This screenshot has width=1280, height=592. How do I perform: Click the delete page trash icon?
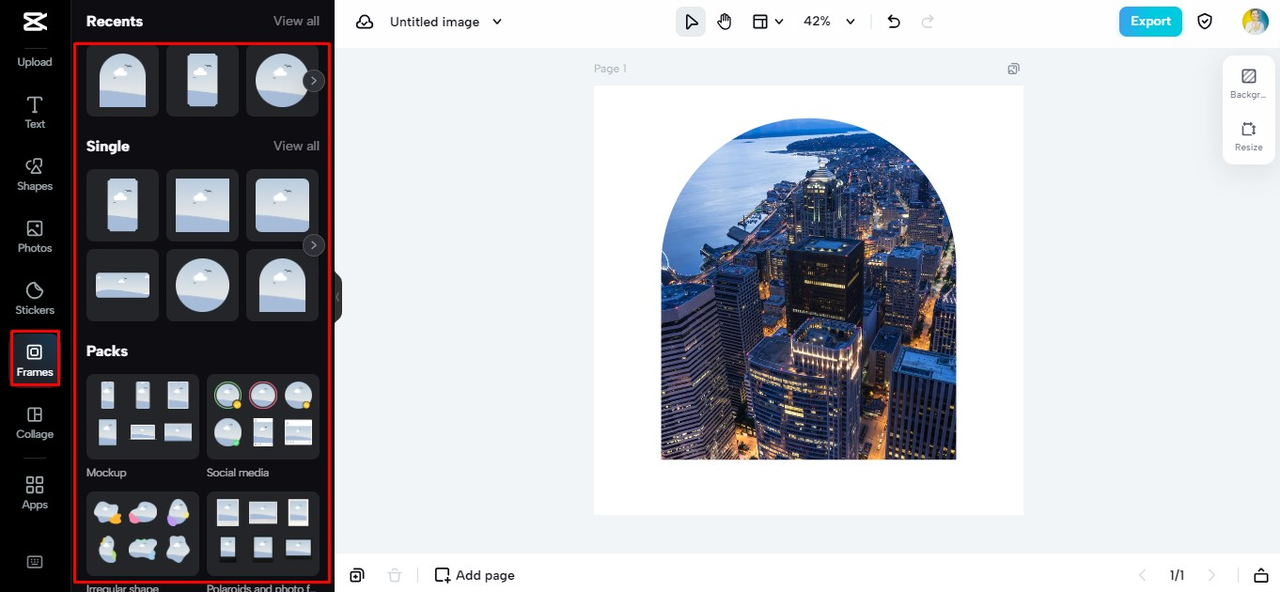[395, 575]
